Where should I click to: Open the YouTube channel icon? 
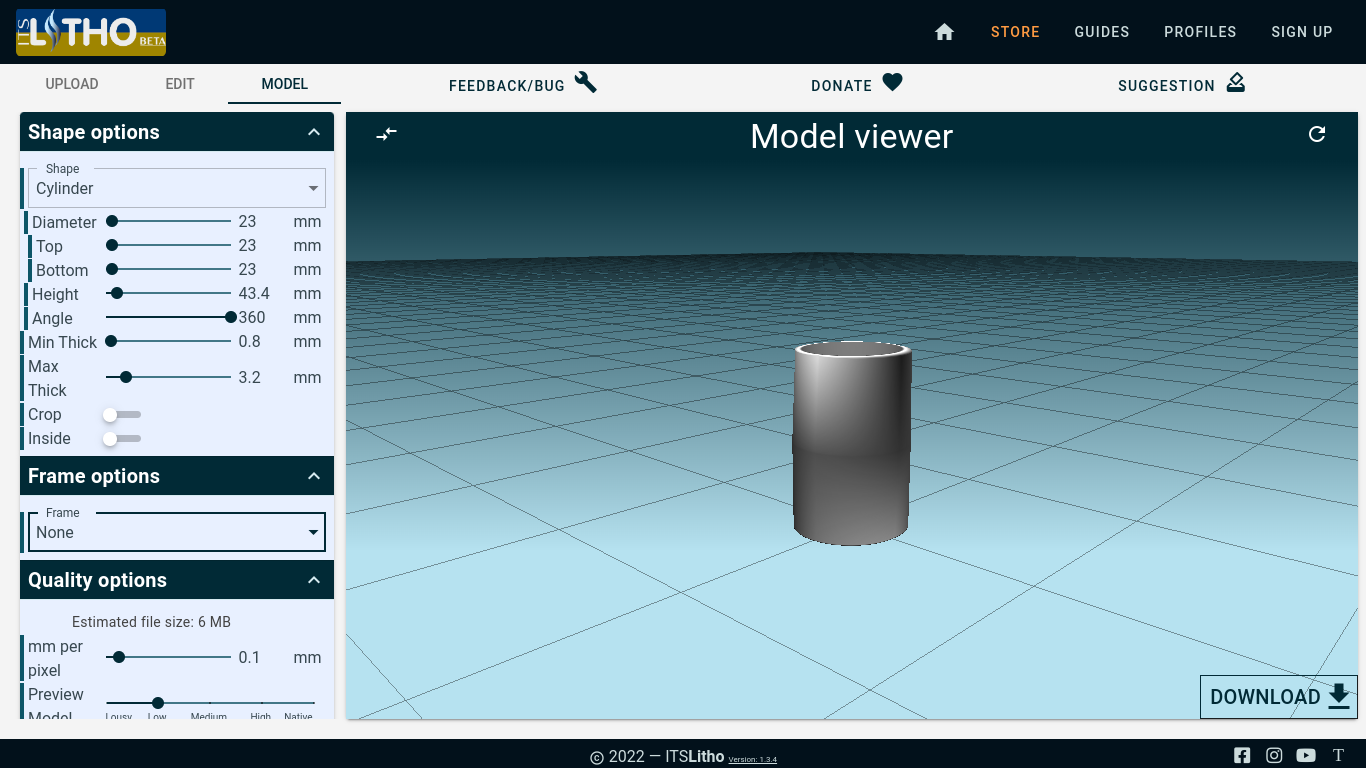(x=1306, y=756)
